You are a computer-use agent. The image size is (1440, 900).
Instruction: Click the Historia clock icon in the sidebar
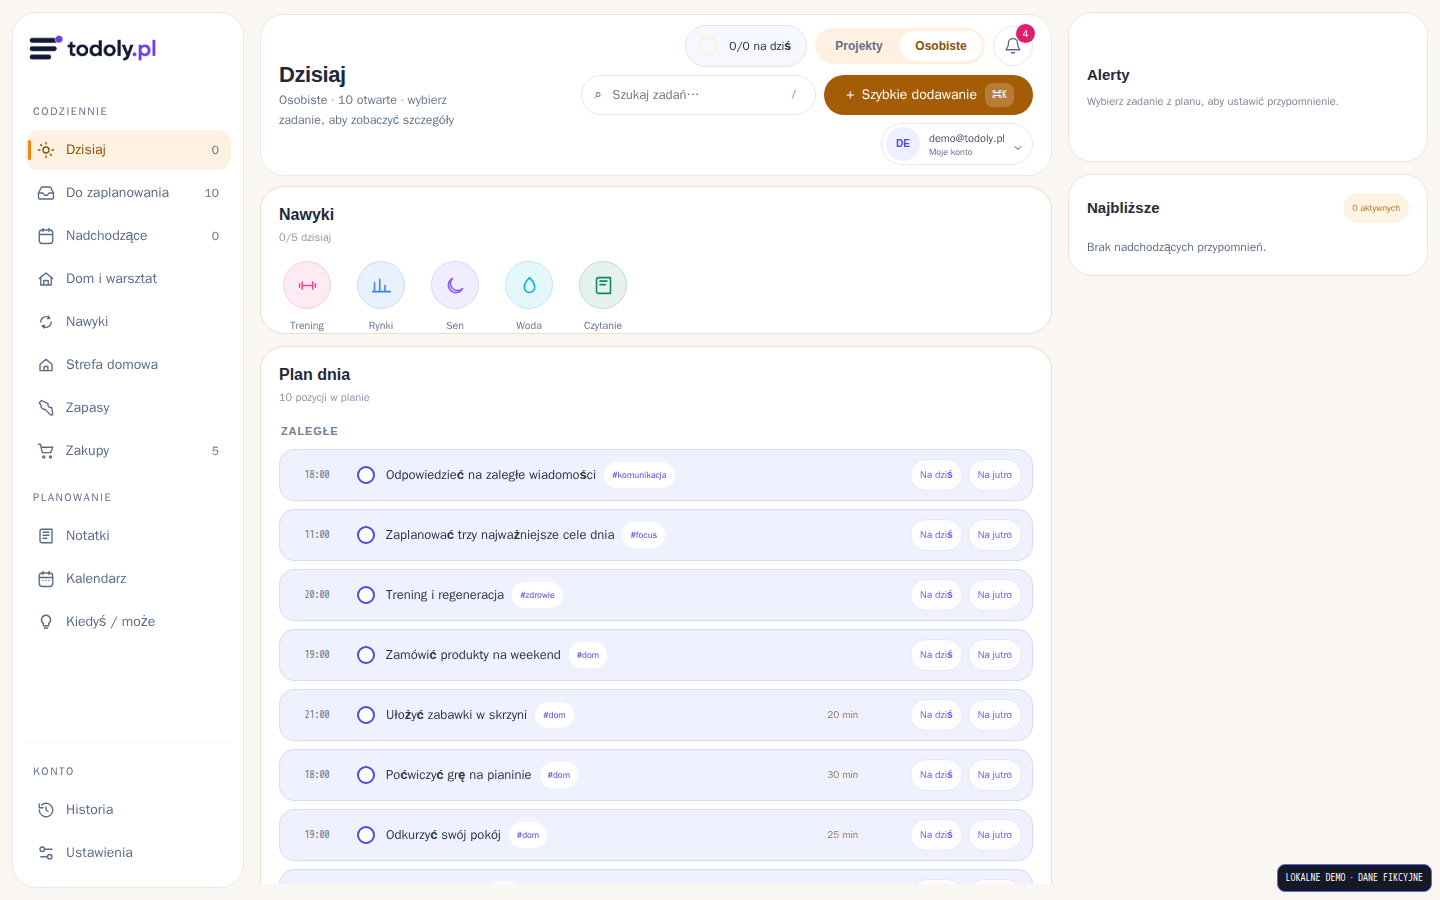[46, 810]
